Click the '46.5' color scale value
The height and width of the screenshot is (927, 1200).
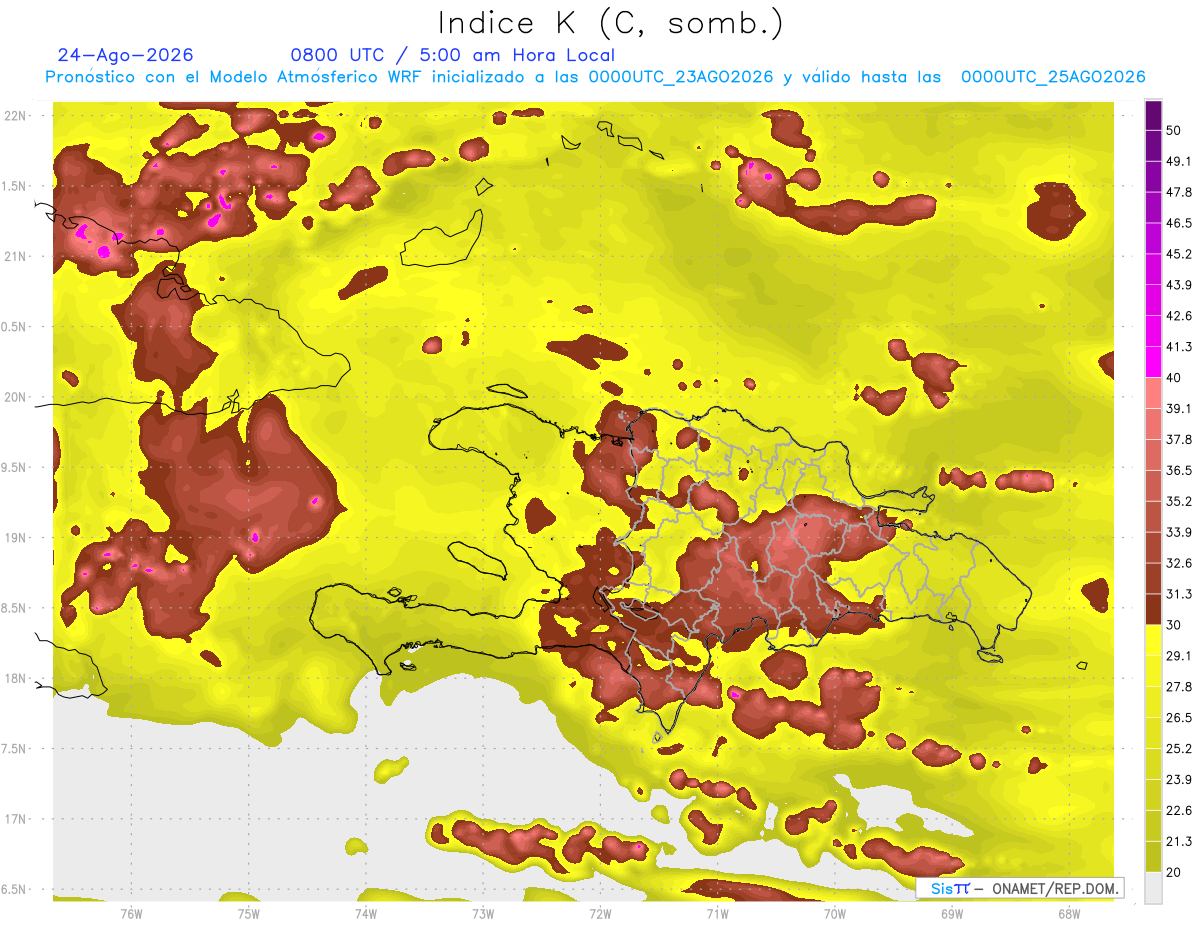tap(1179, 223)
